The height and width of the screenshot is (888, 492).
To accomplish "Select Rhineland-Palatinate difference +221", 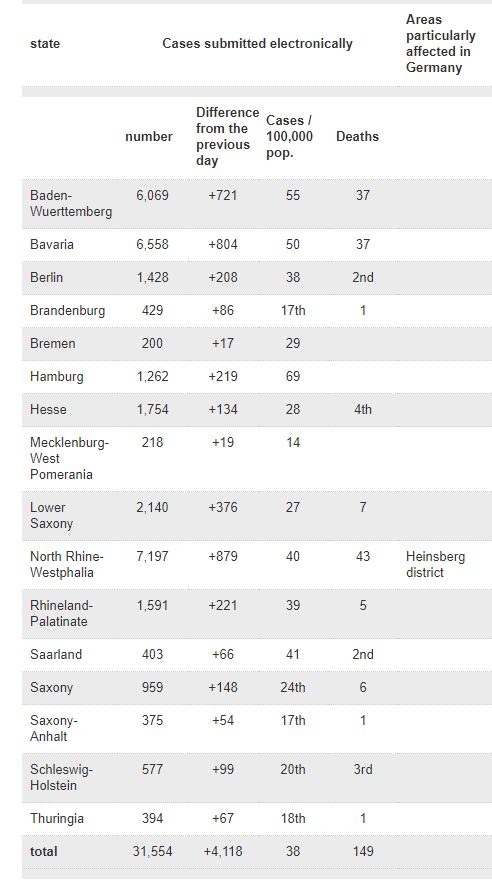I will click(x=223, y=605).
